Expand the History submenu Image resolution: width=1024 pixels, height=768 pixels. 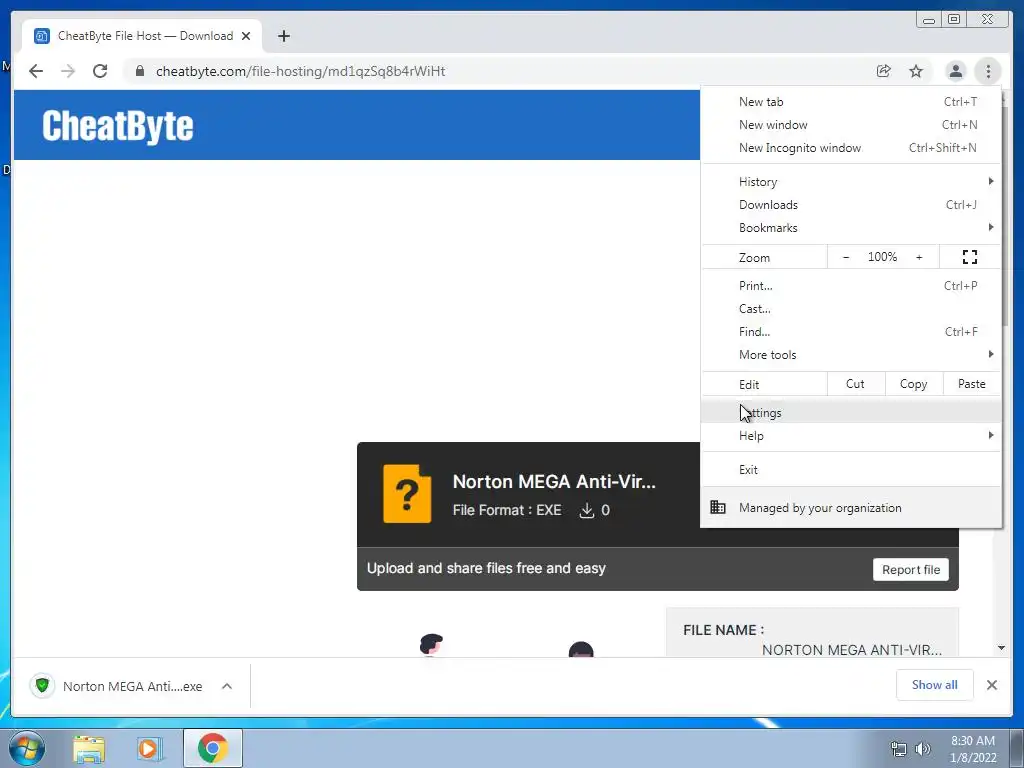coord(851,182)
